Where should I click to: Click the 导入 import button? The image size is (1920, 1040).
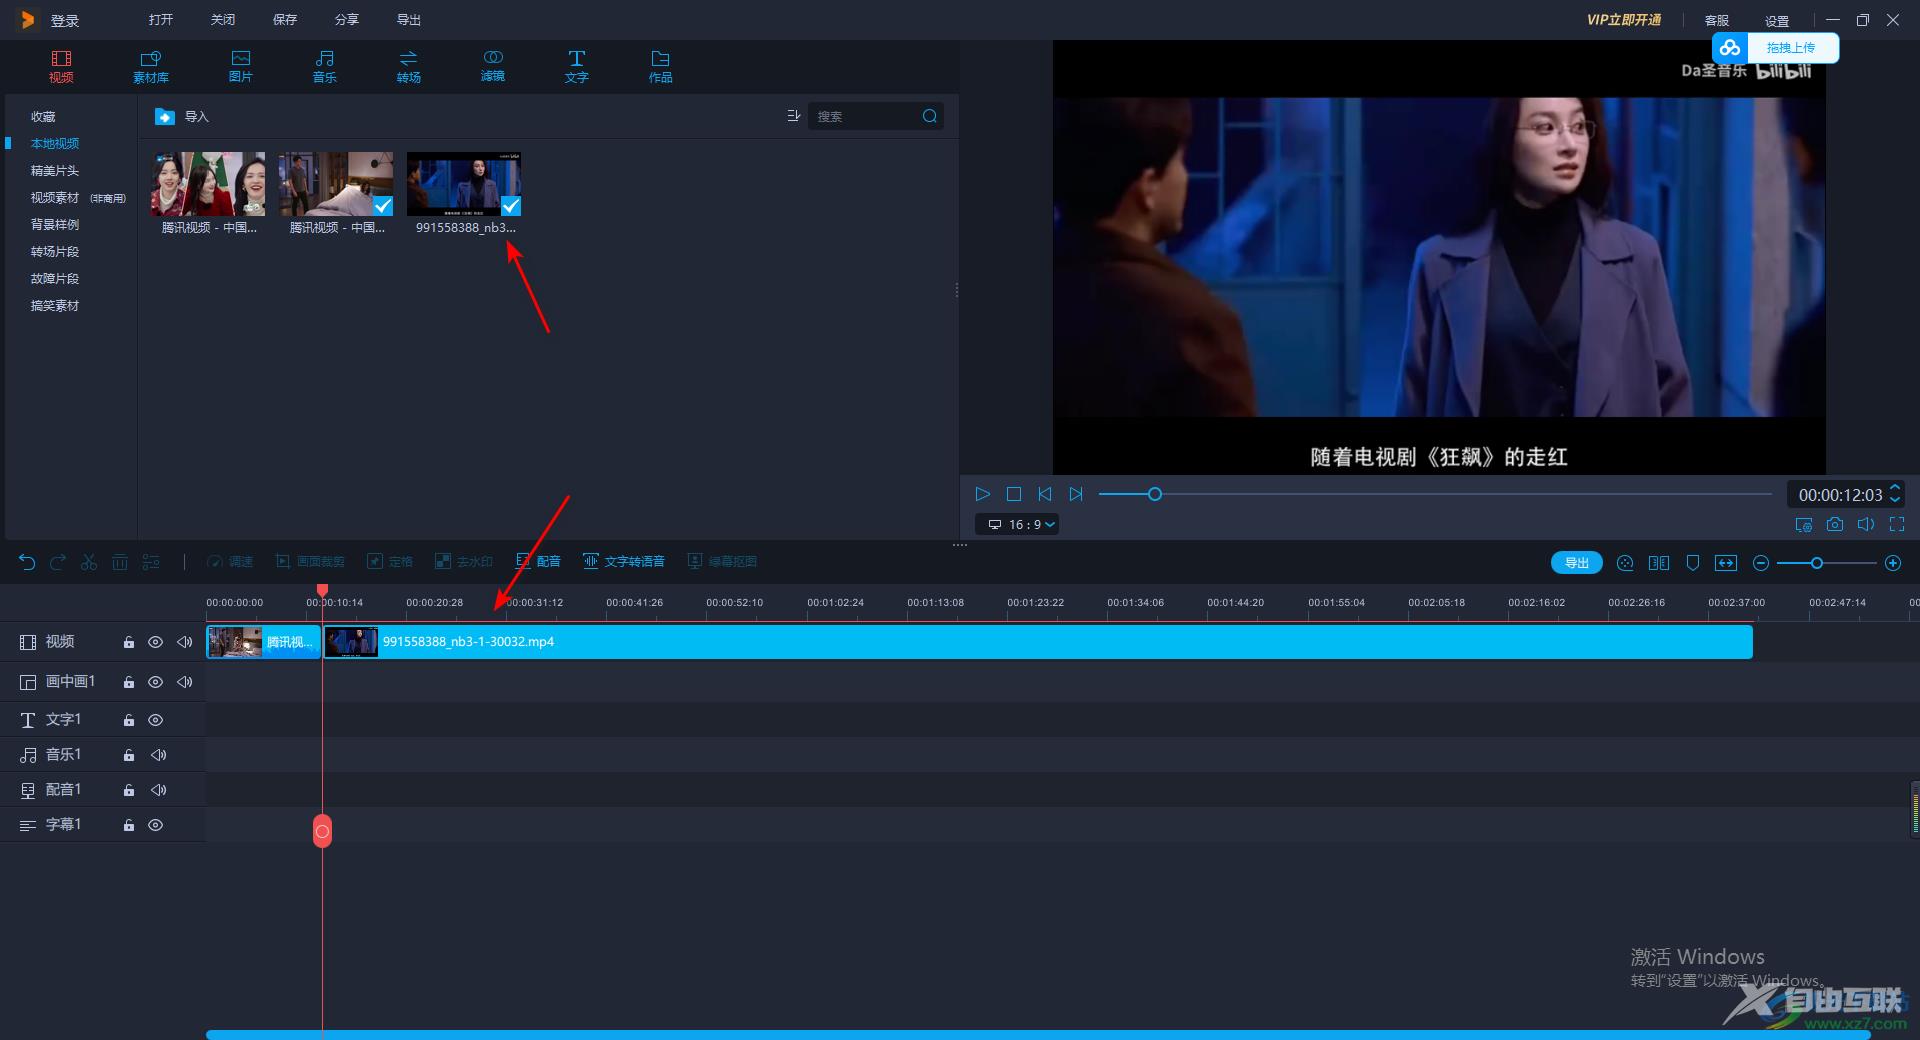click(182, 117)
